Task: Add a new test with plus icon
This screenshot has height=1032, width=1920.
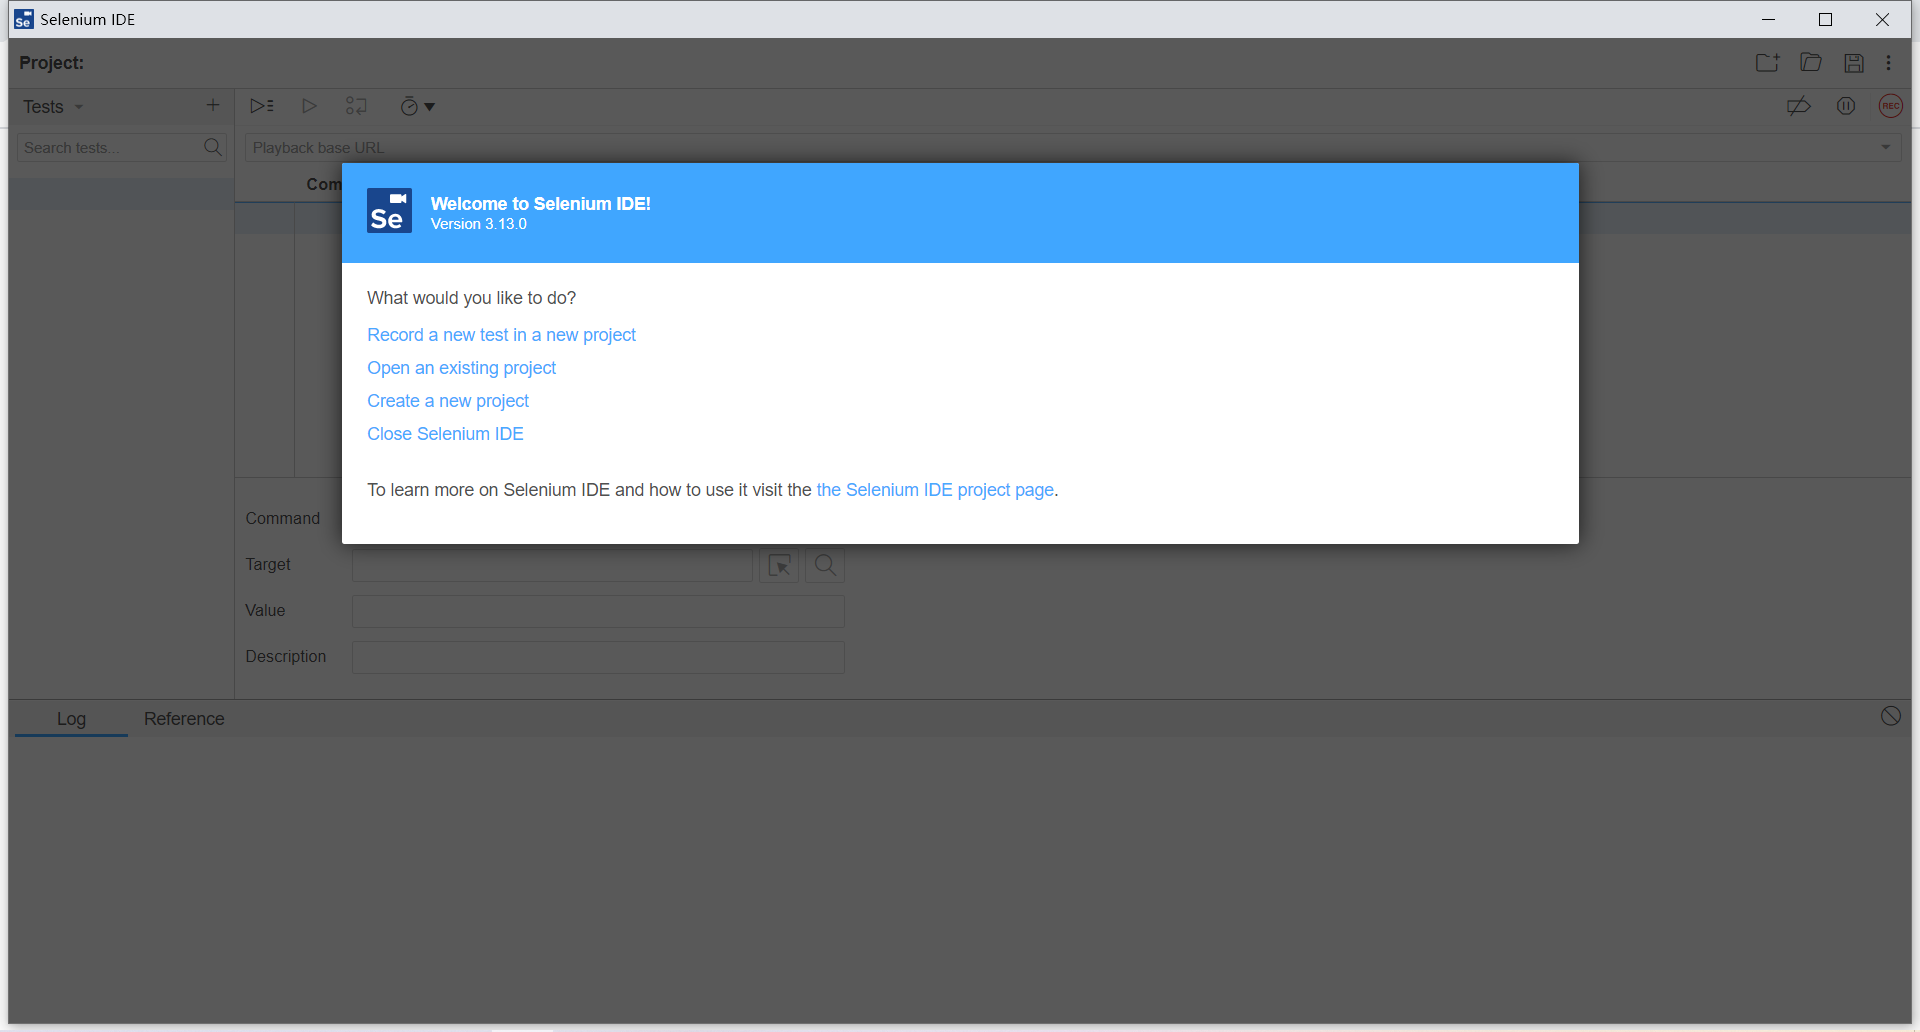Action: click(x=213, y=105)
